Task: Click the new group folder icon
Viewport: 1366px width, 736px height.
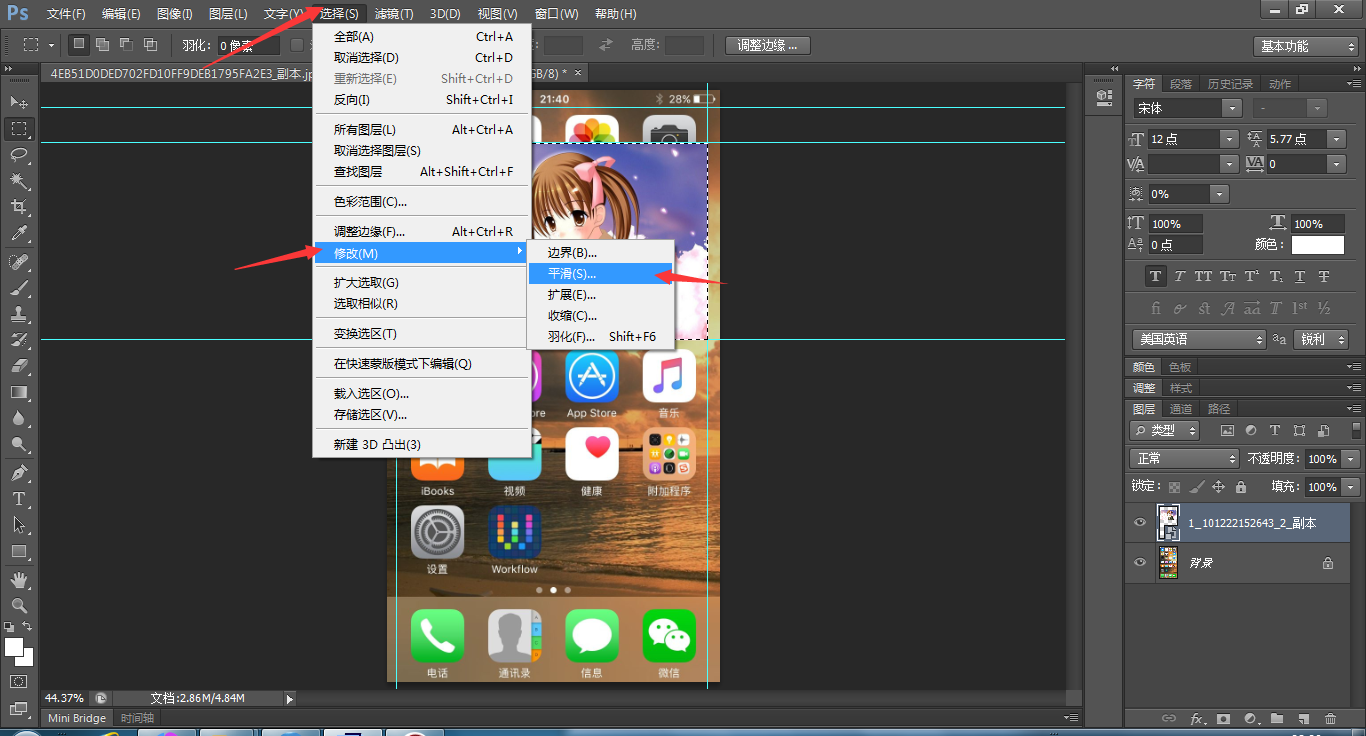Action: (x=1277, y=718)
